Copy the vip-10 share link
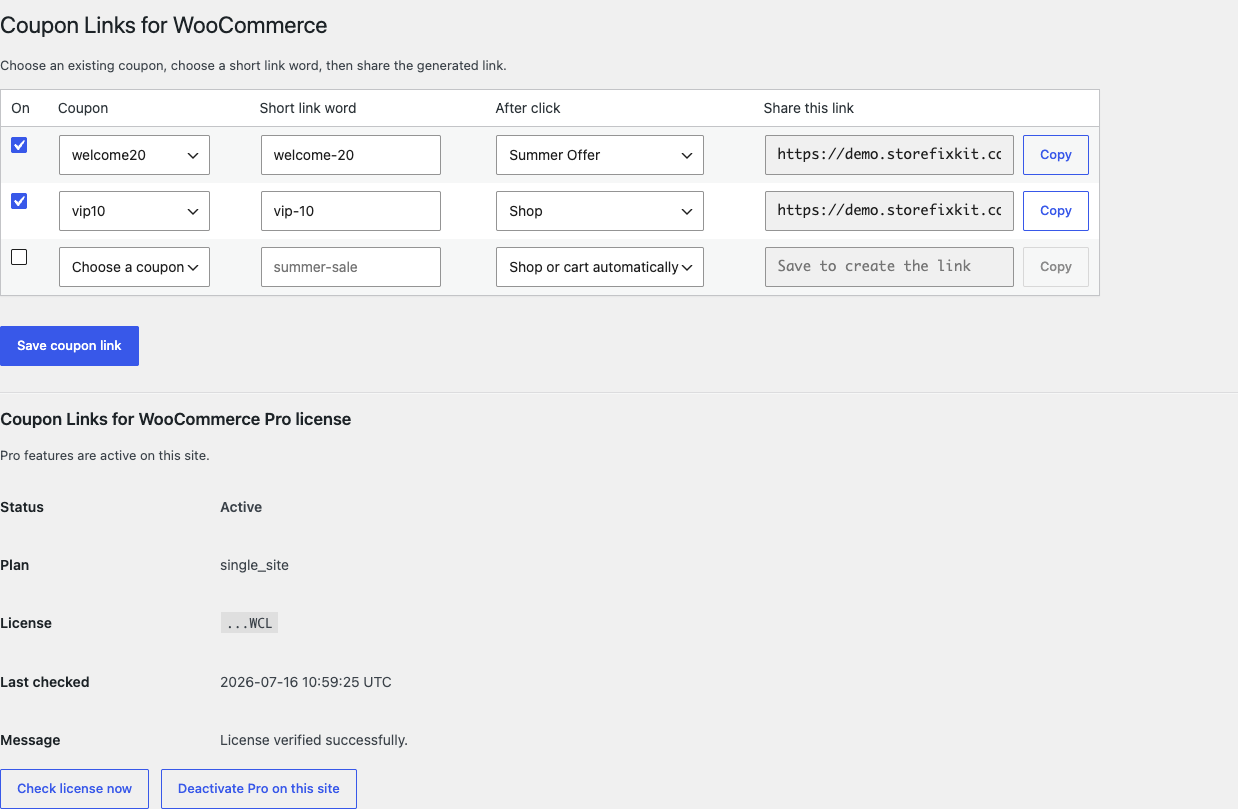1238x809 pixels. point(1056,211)
